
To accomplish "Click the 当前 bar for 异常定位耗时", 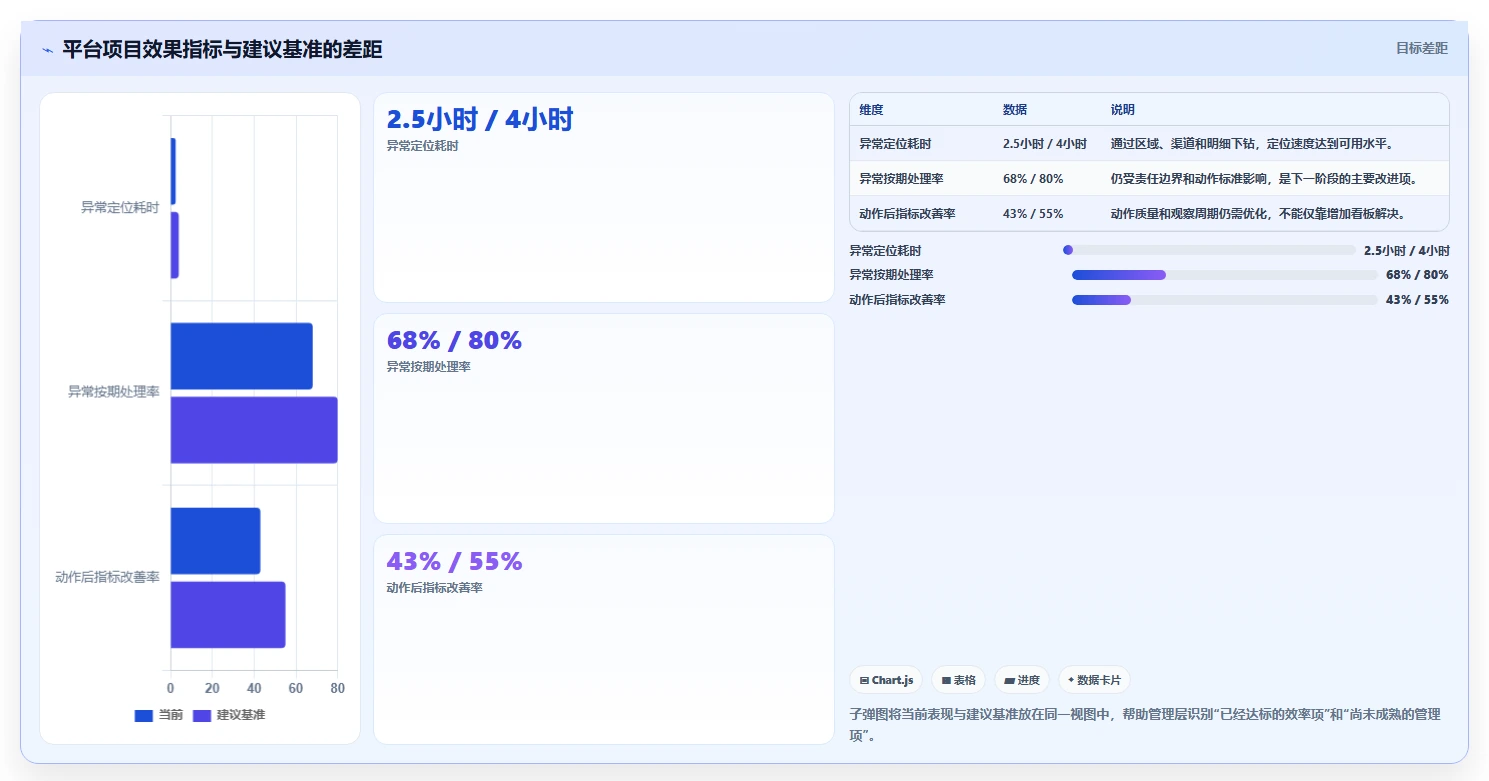I will click(173, 171).
